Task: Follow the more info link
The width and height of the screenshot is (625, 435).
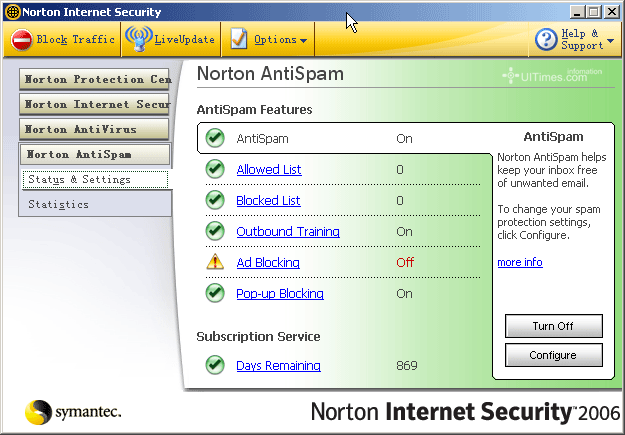Action: 520,262
